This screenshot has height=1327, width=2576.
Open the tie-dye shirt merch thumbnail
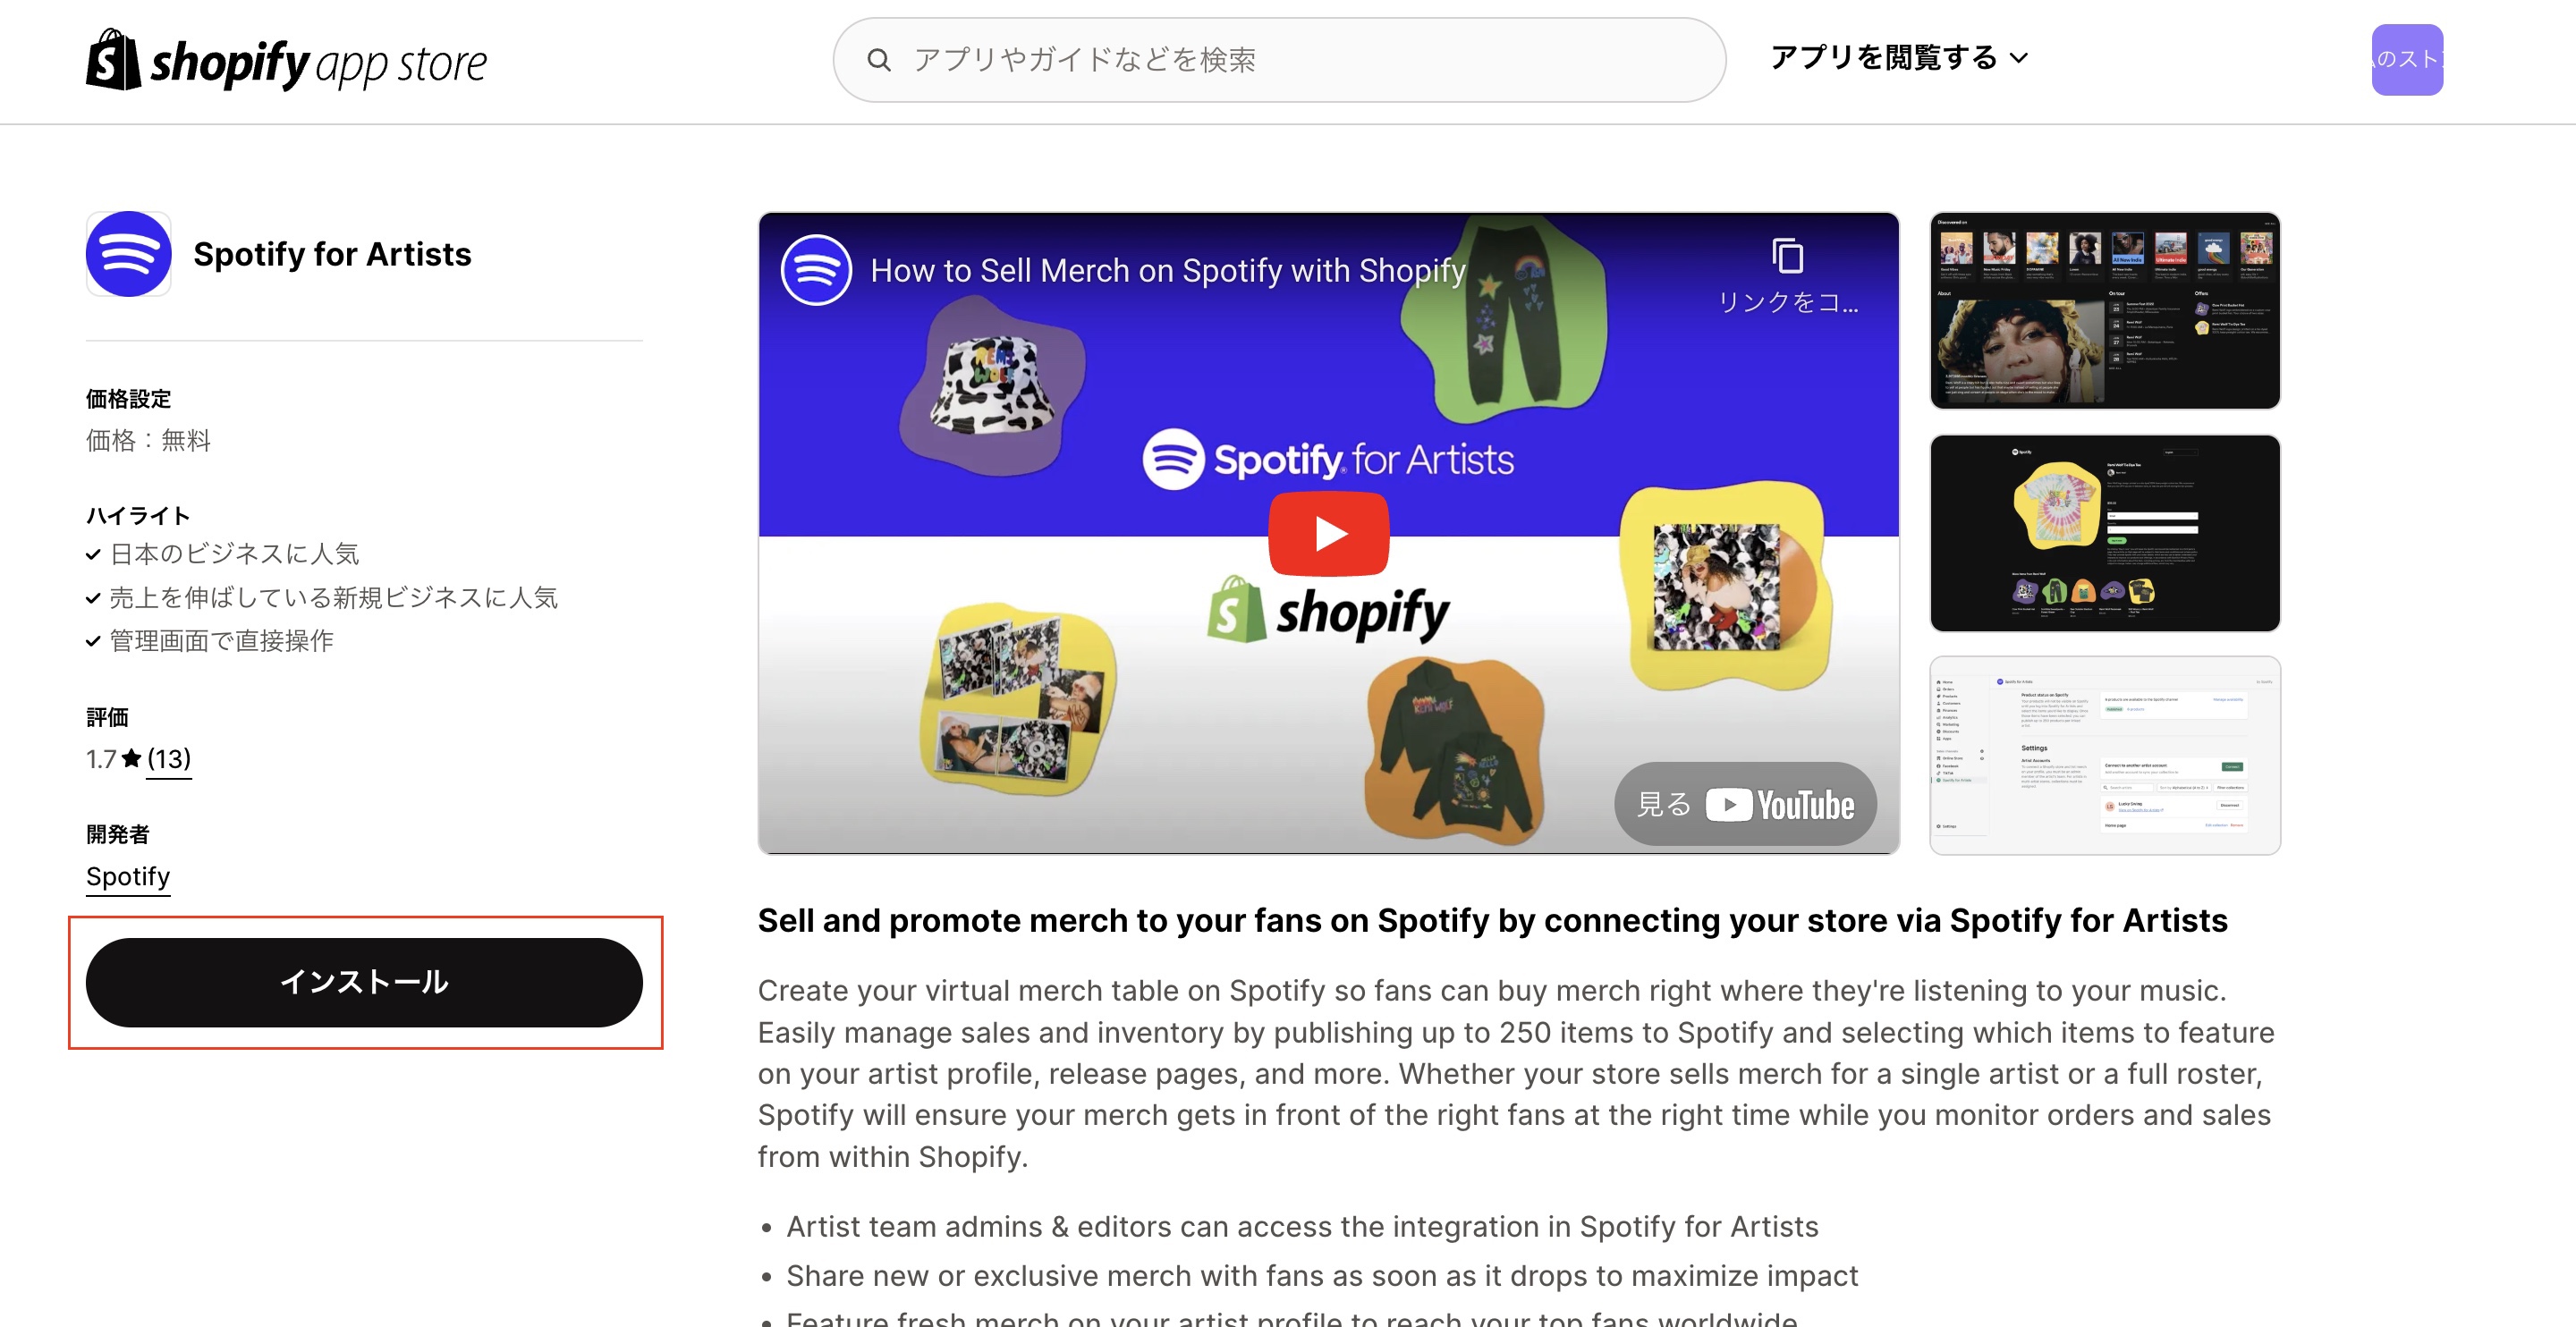(x=2104, y=533)
